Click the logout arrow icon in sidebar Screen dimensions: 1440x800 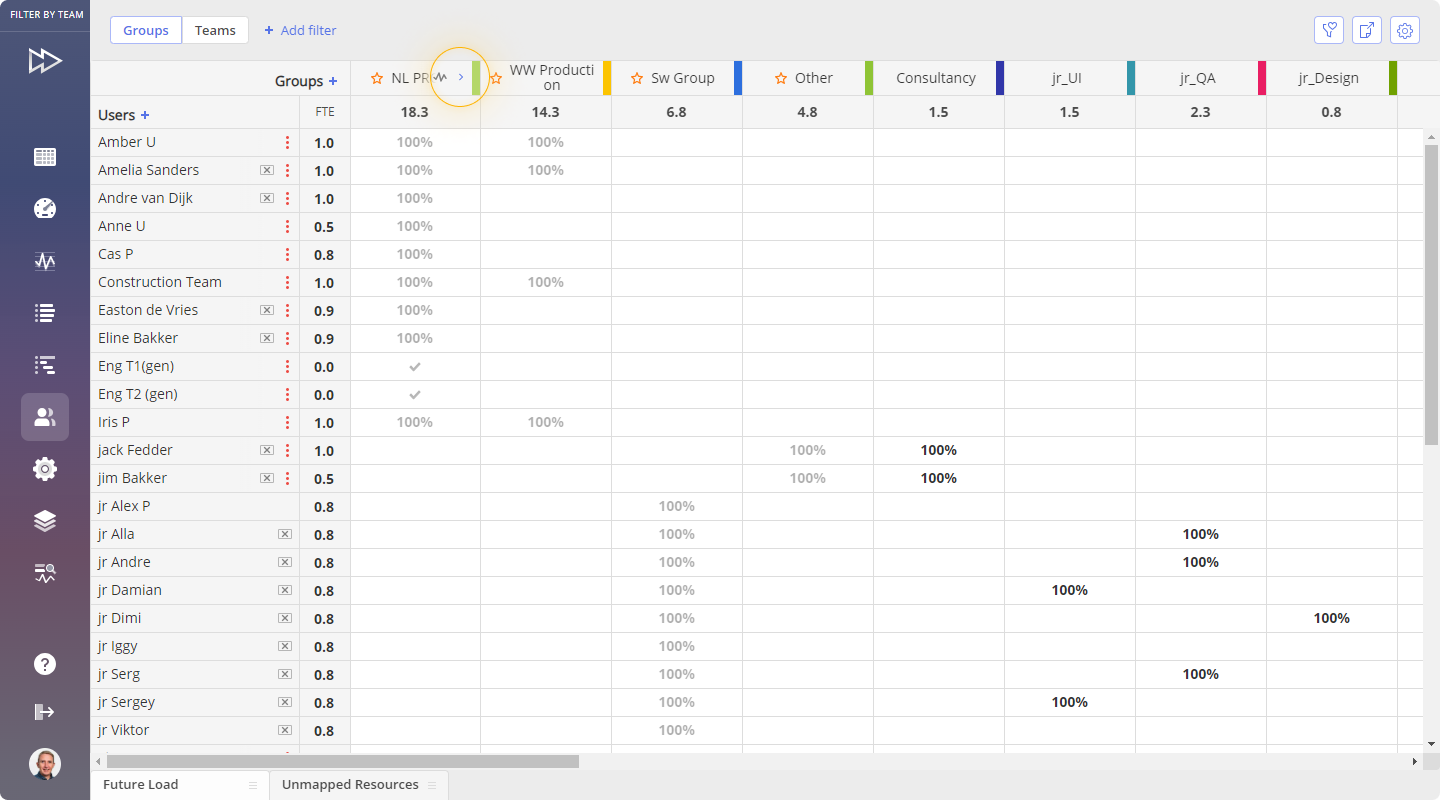tap(45, 712)
